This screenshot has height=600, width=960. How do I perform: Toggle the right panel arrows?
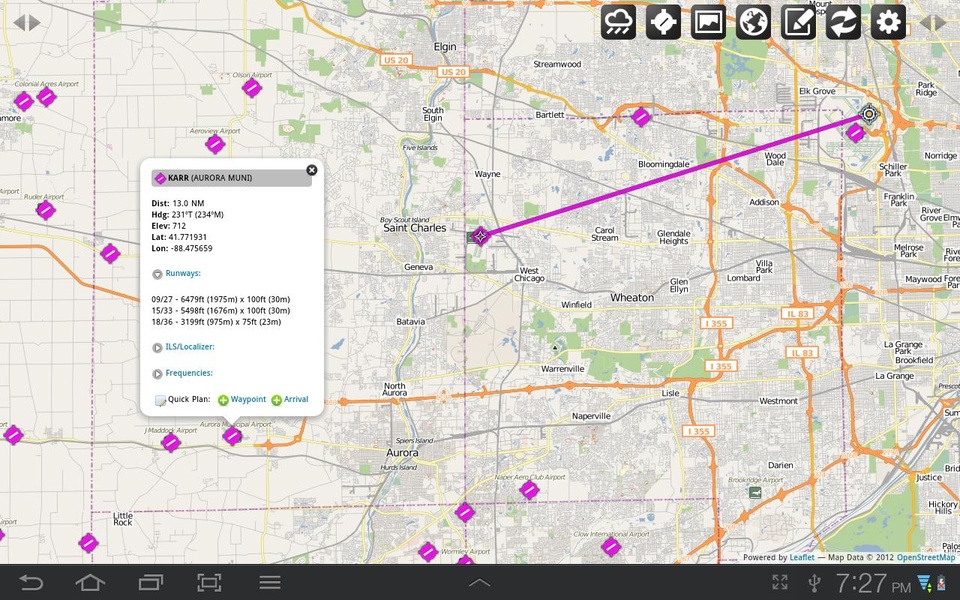click(x=933, y=23)
